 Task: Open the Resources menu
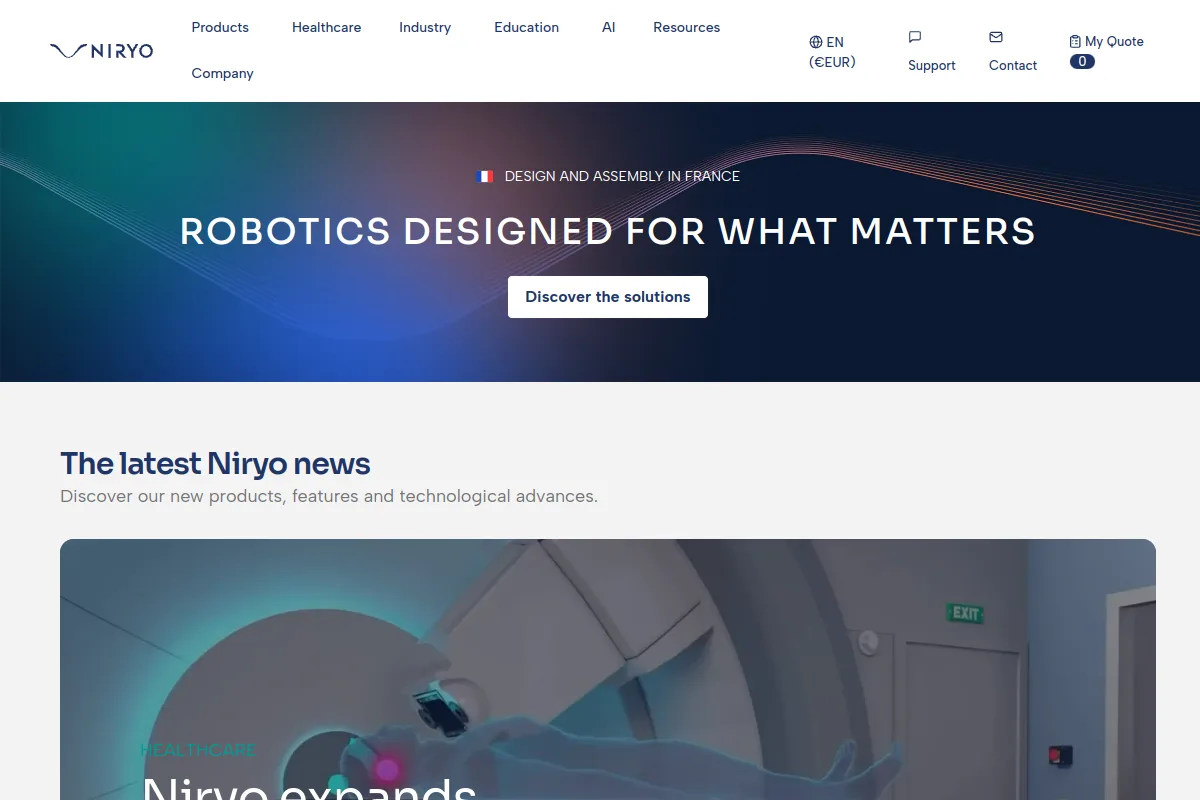(686, 27)
